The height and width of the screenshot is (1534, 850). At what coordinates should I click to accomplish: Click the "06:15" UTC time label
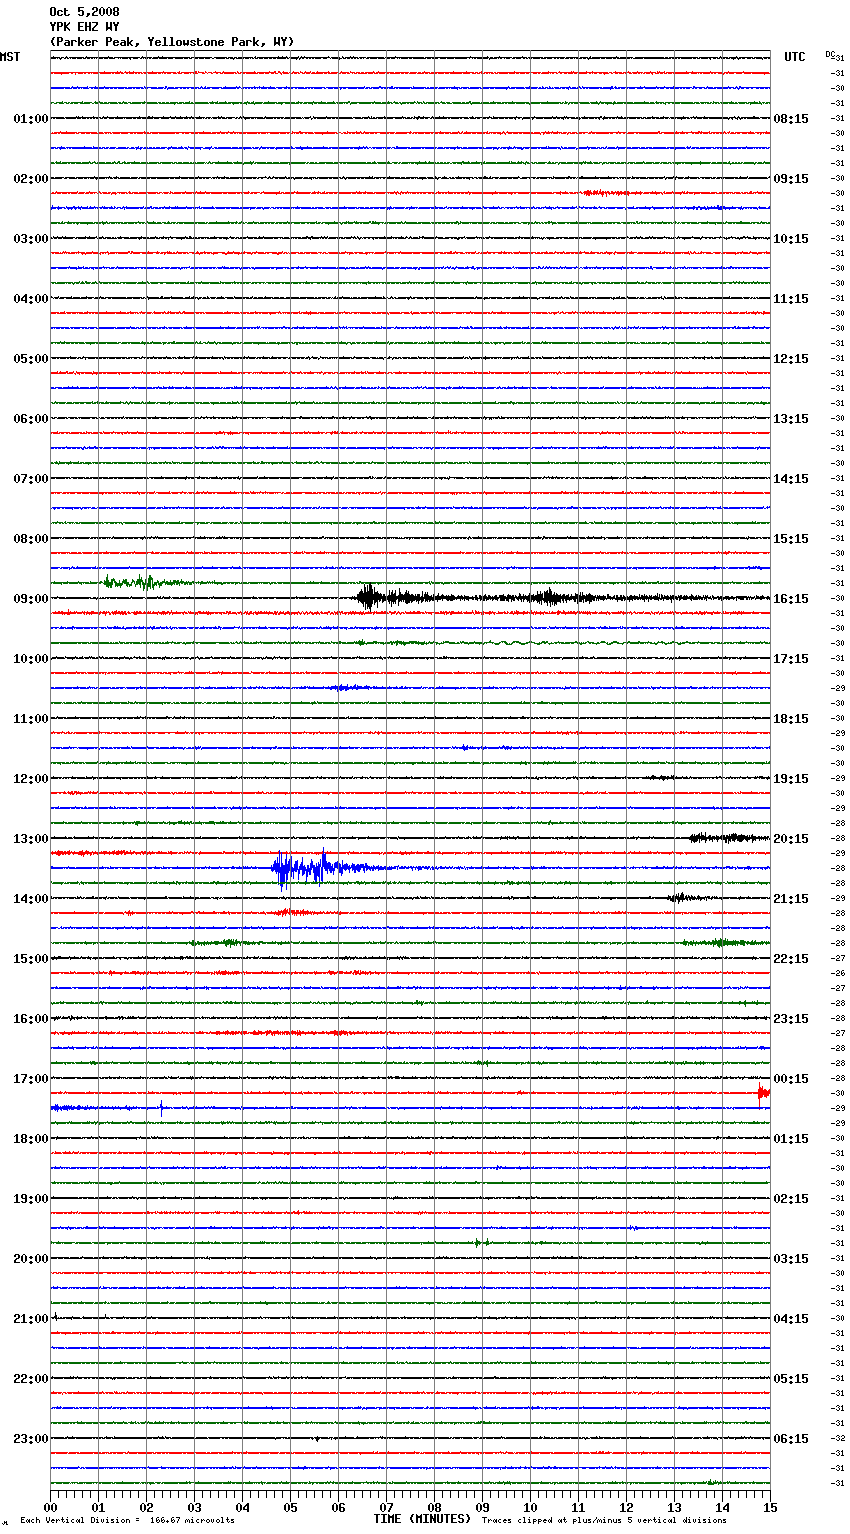click(x=791, y=1439)
